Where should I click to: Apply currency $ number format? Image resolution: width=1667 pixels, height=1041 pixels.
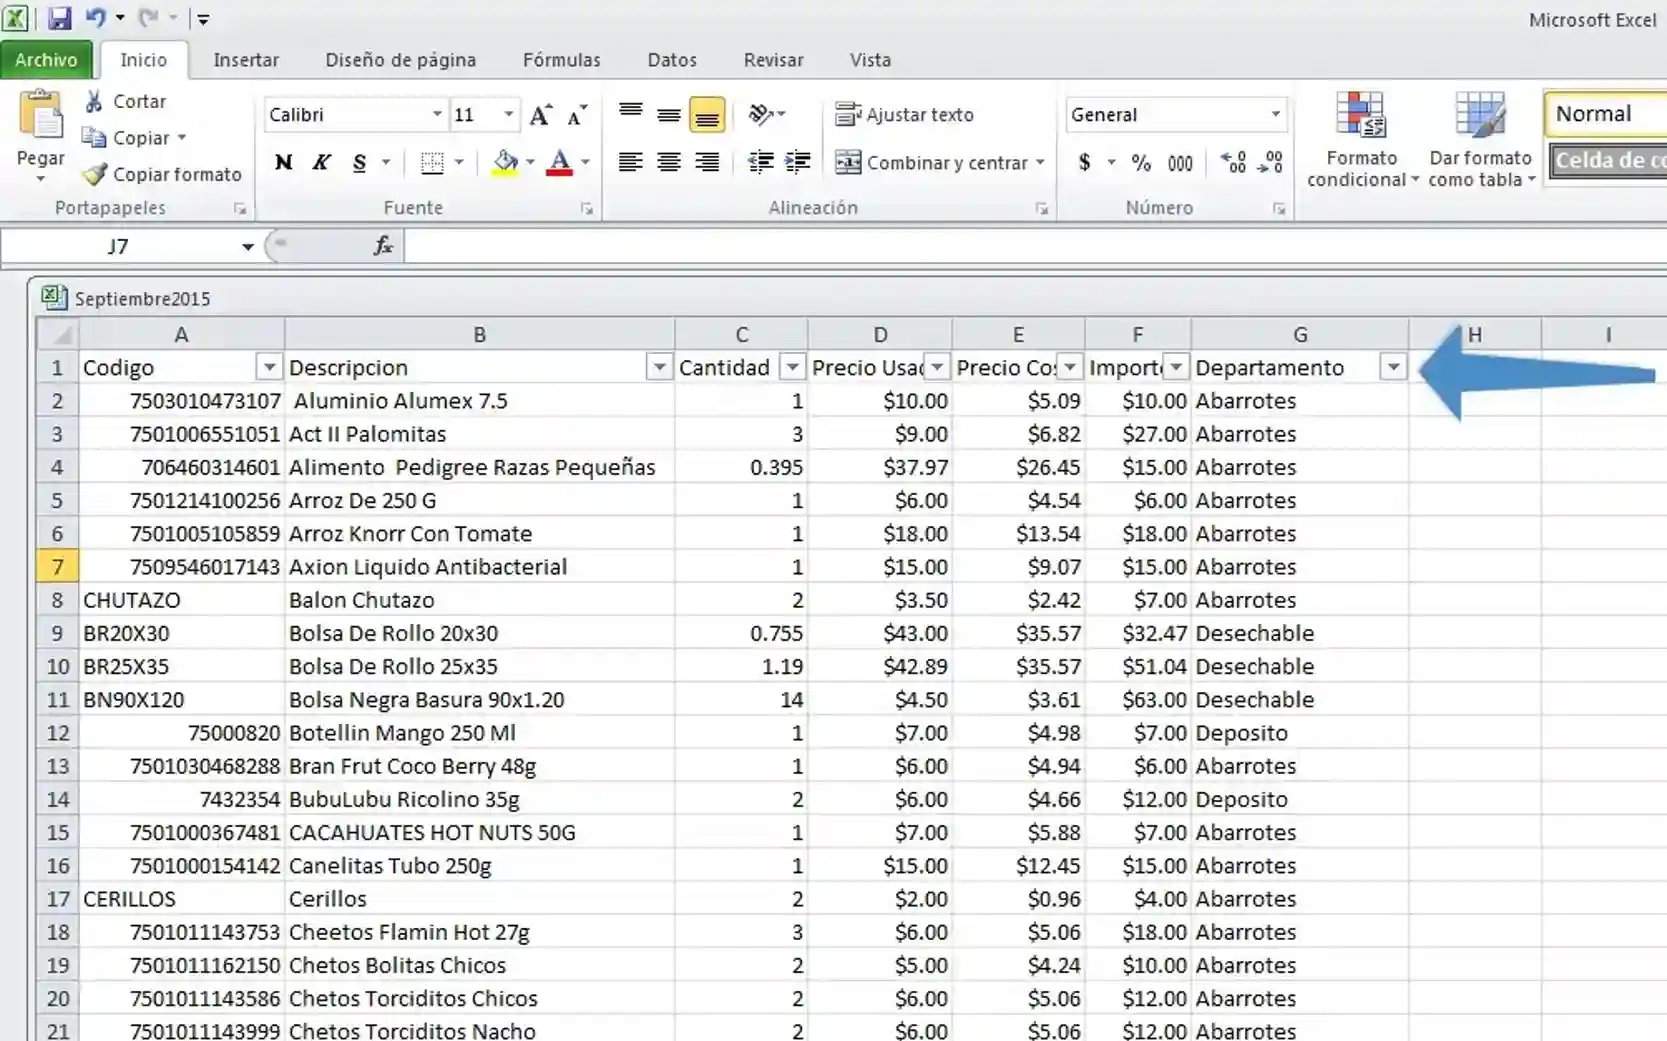coord(1085,162)
